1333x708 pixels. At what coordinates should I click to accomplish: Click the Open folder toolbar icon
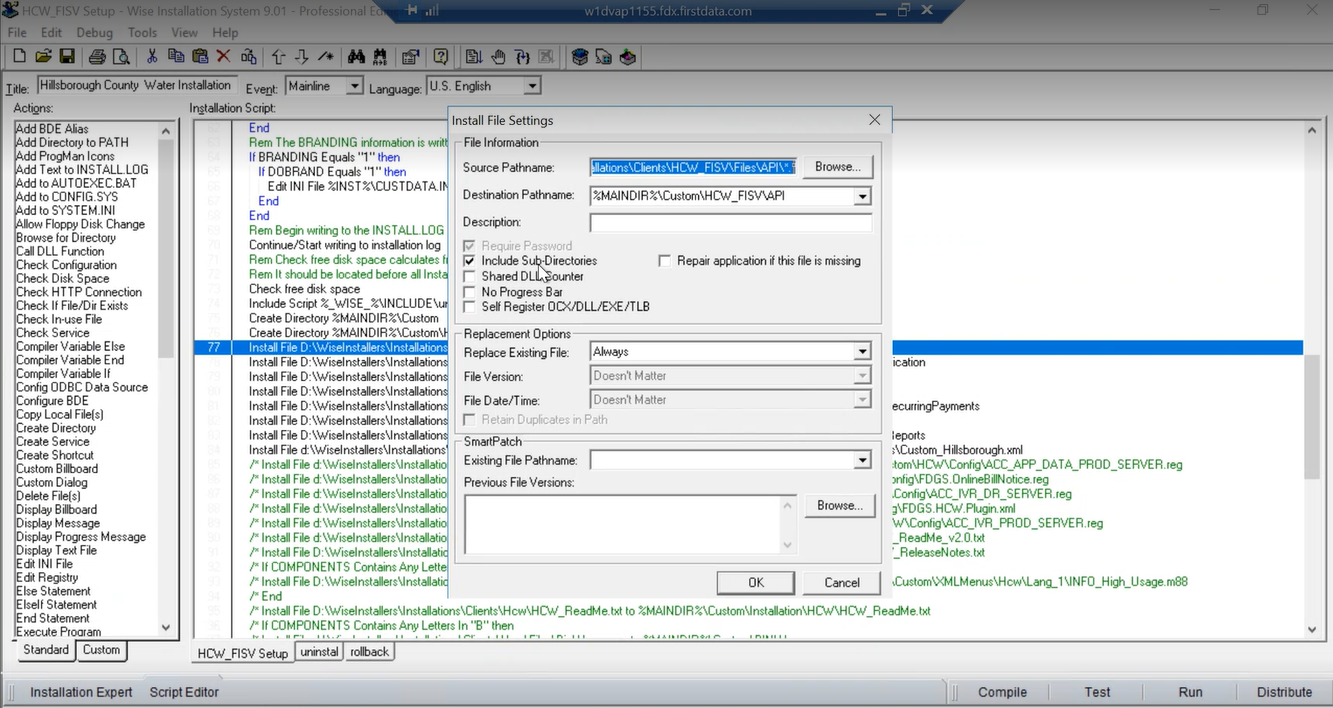tap(43, 57)
